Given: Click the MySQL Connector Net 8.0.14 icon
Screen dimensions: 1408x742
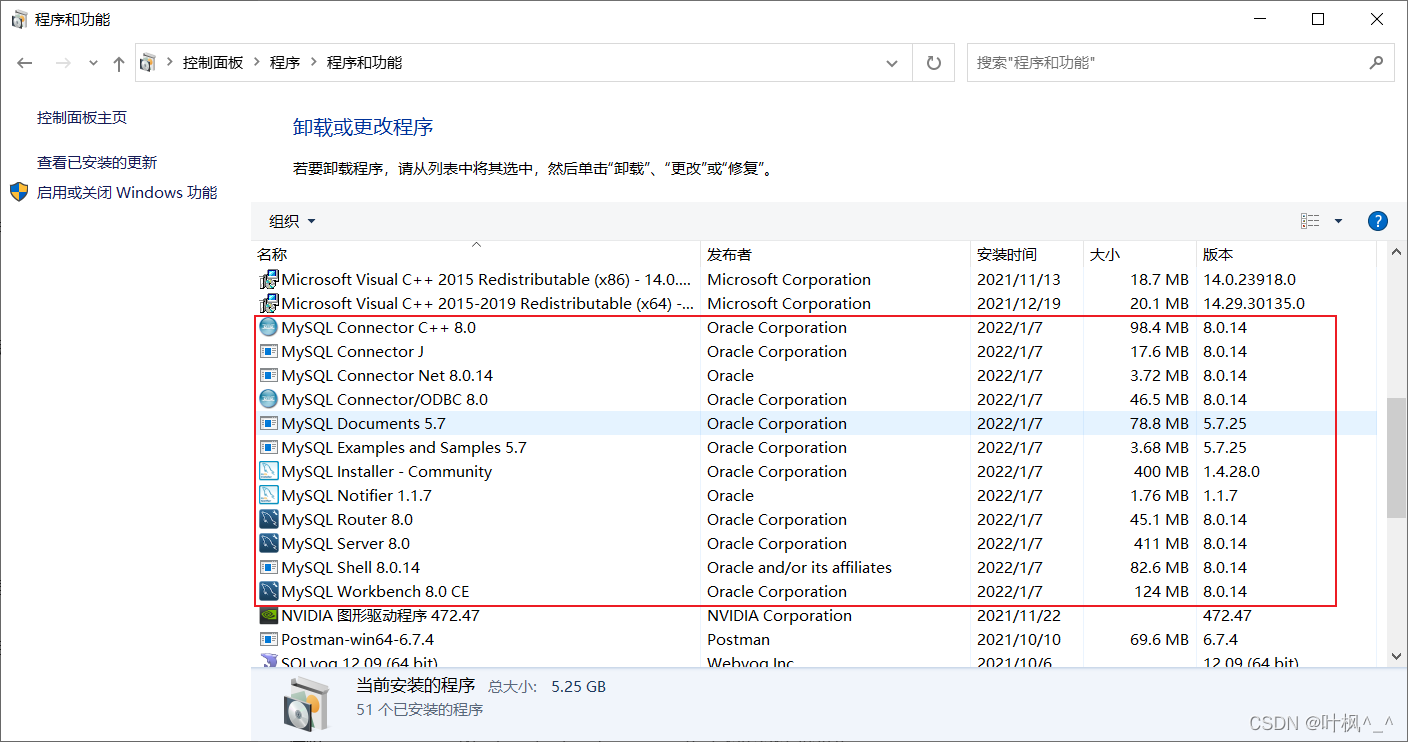Looking at the screenshot, I should pos(268,375).
